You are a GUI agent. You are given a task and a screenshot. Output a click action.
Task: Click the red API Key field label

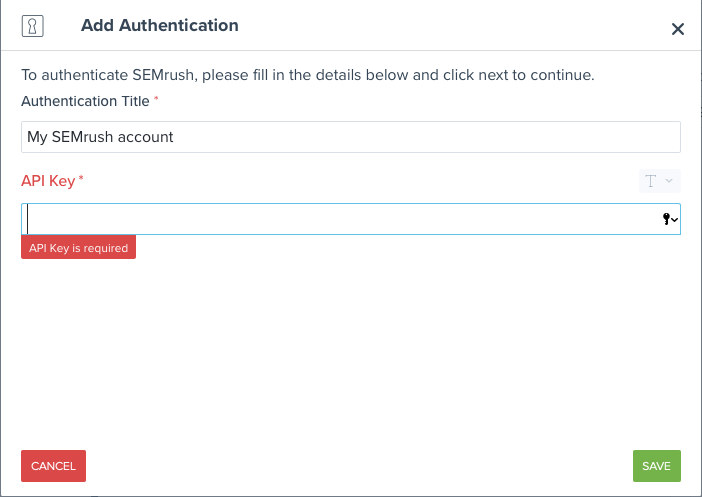click(49, 181)
